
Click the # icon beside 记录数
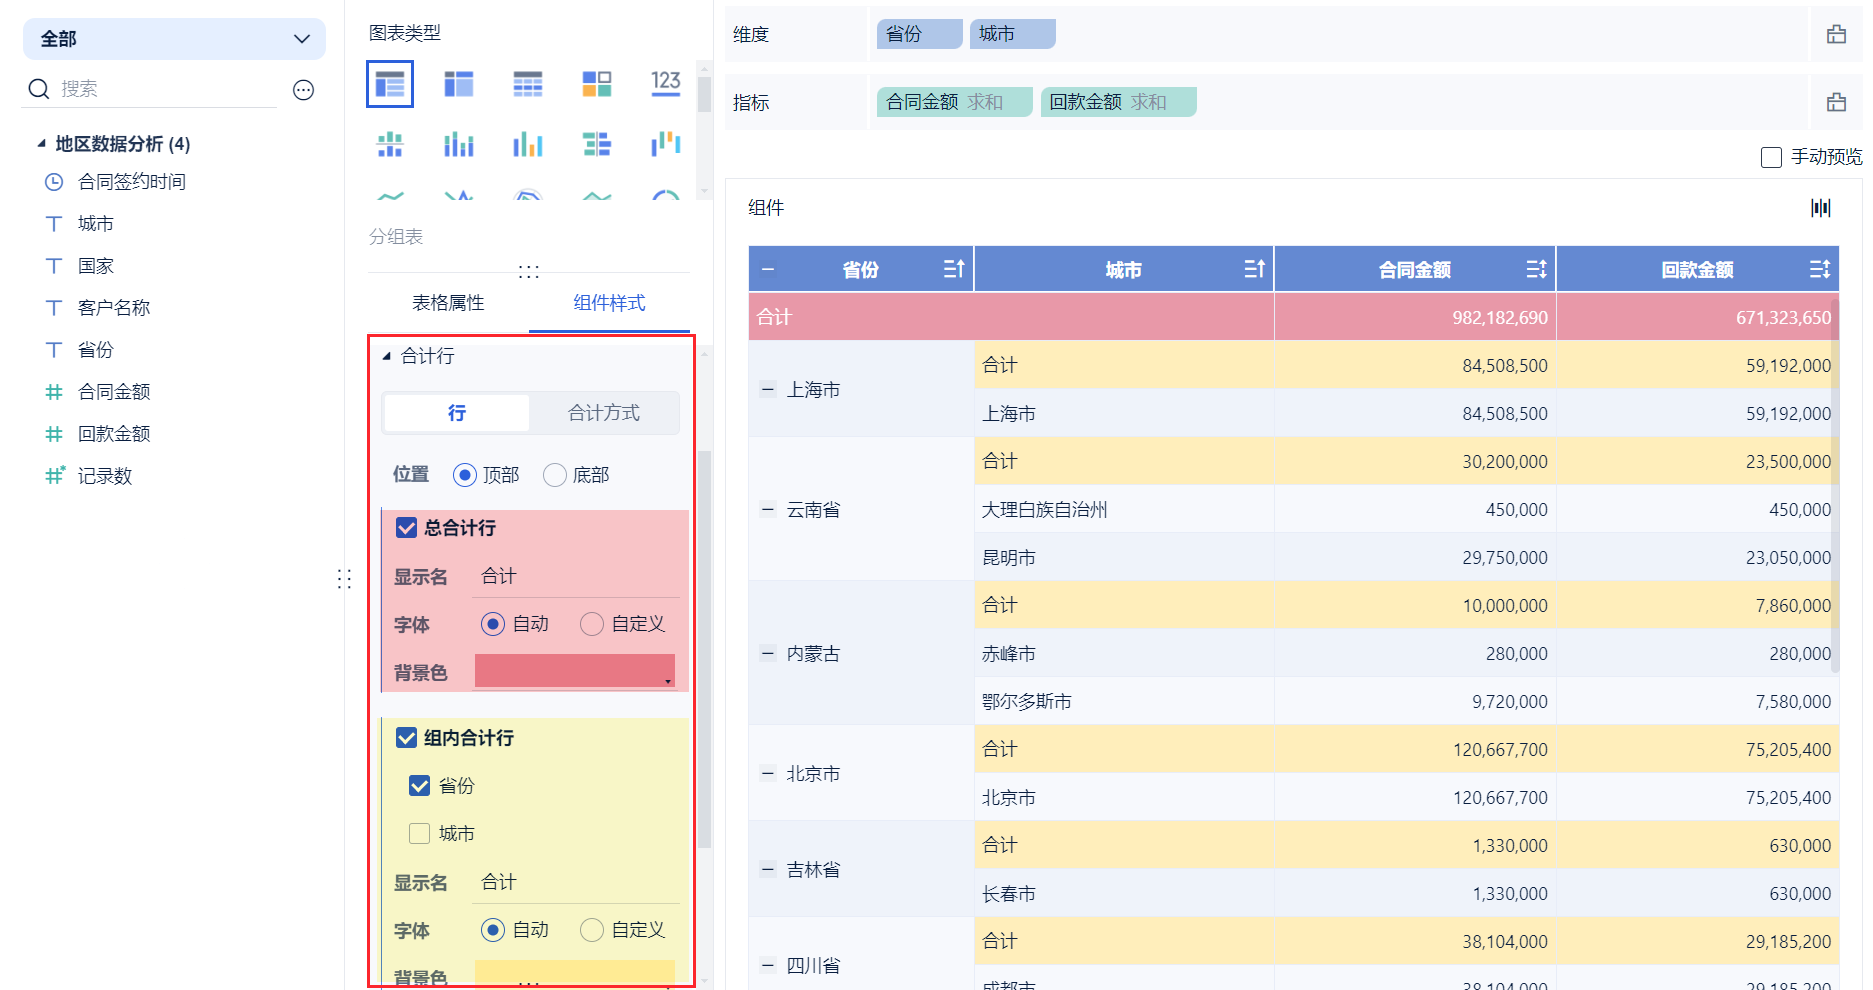(x=55, y=475)
